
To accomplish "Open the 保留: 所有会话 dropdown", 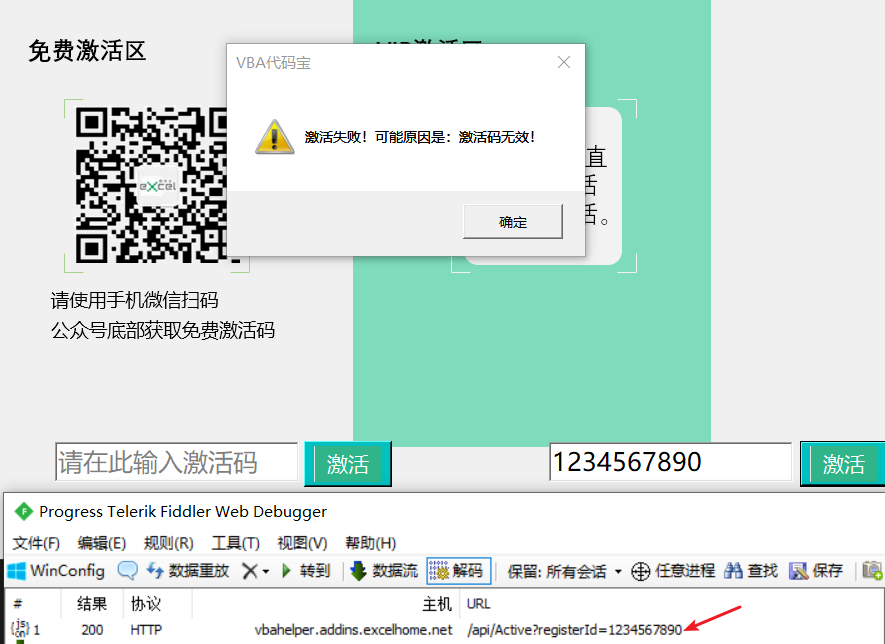I will coord(564,571).
